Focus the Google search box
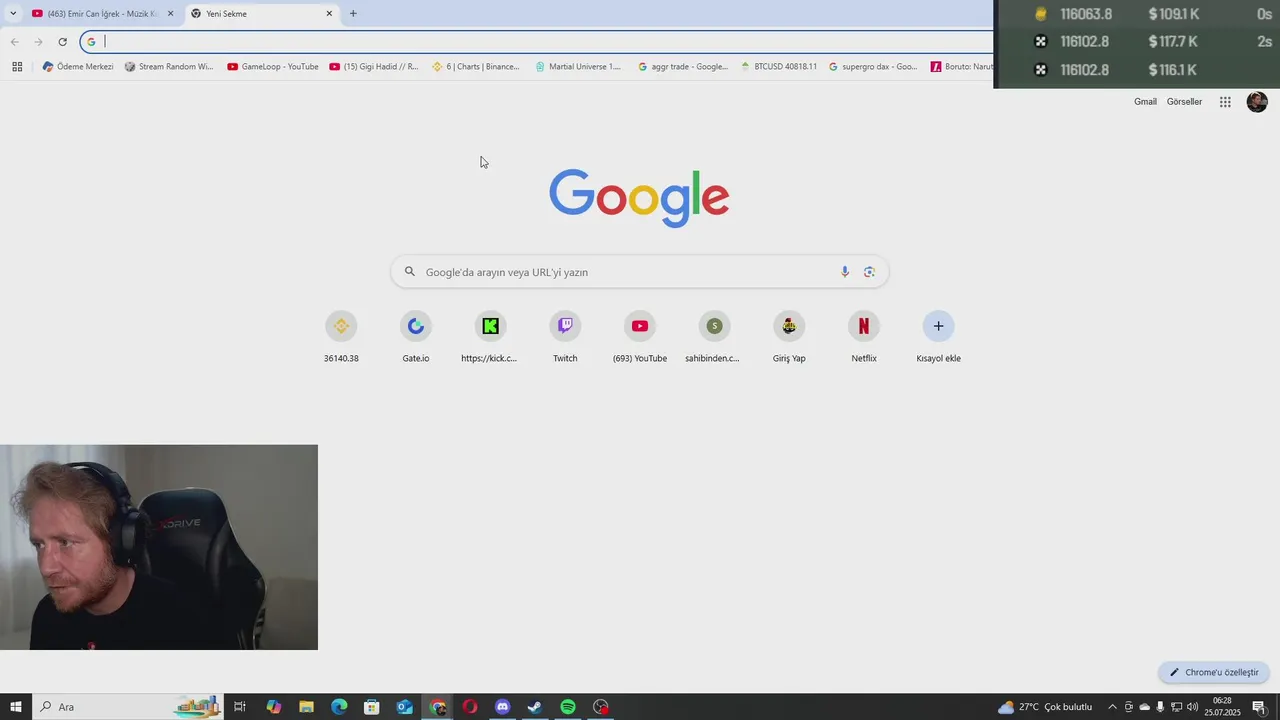Image resolution: width=1280 pixels, height=720 pixels. 640,272
